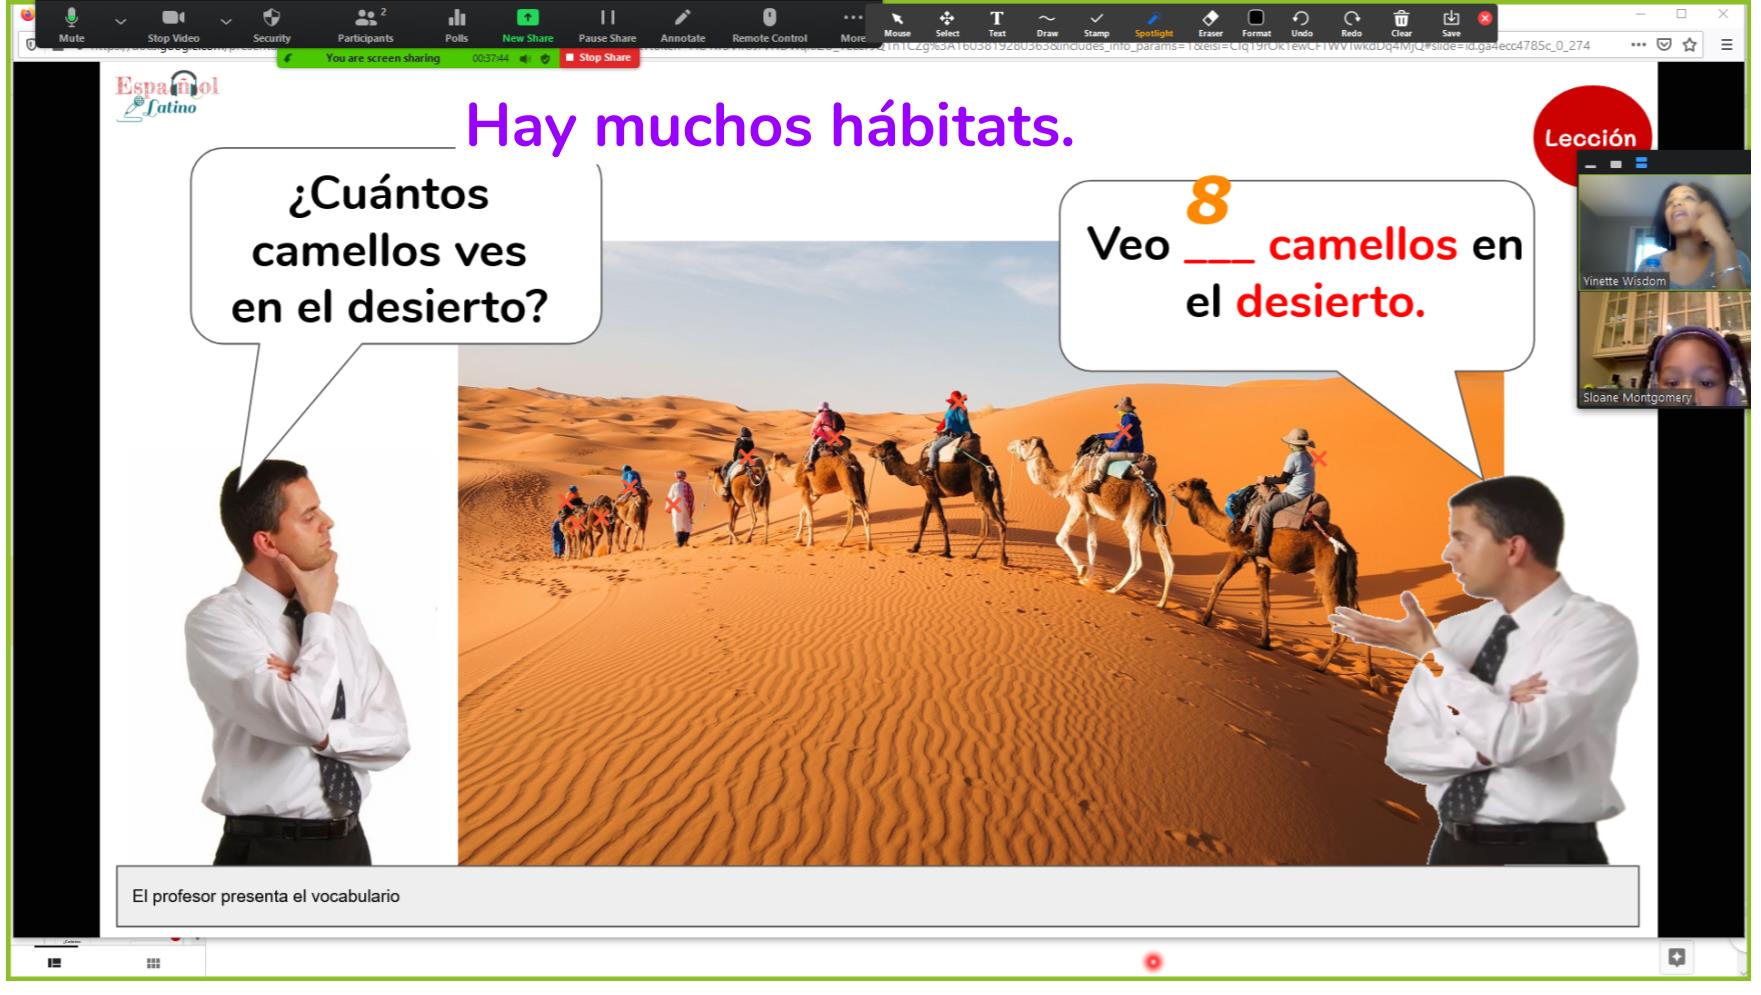Choose the Eraser annotation tool

coord(1210,23)
